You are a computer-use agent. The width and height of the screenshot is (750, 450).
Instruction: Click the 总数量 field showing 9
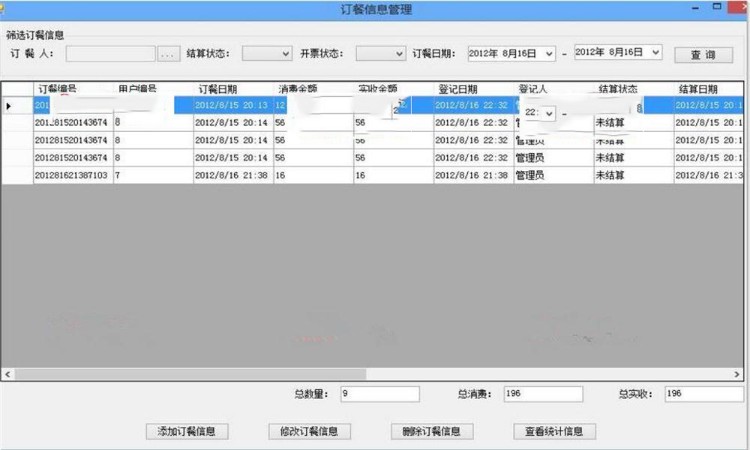click(x=380, y=394)
